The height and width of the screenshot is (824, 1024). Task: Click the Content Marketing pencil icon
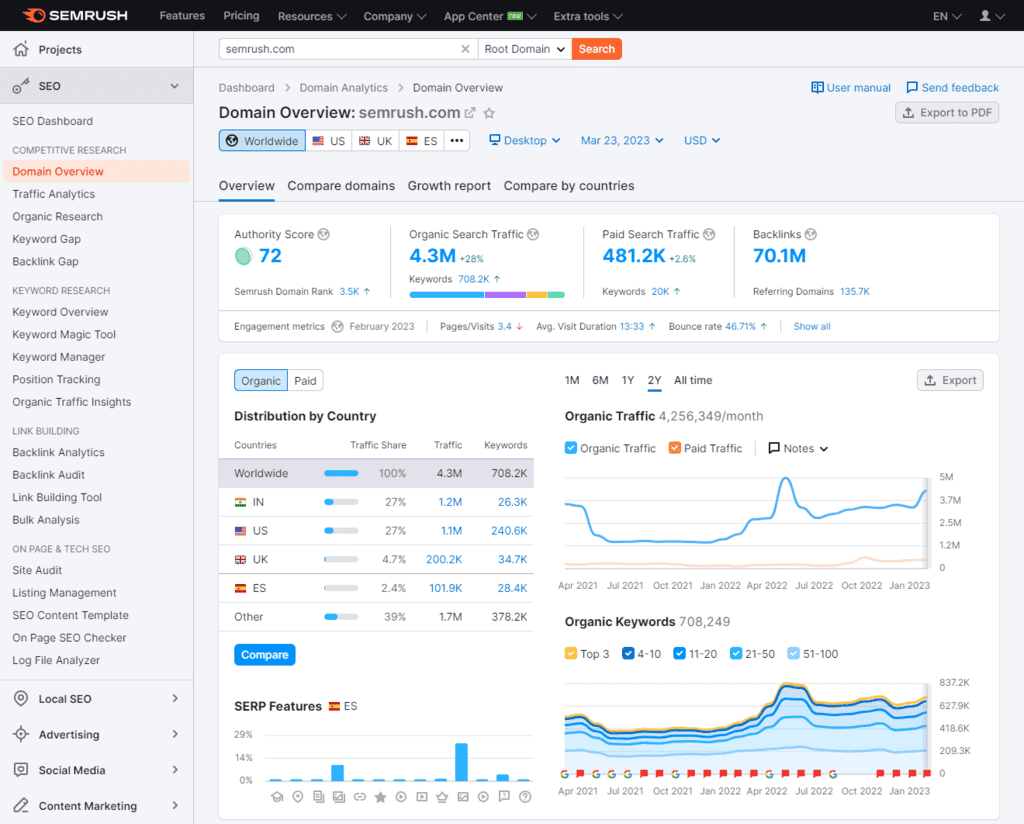click(x=21, y=806)
